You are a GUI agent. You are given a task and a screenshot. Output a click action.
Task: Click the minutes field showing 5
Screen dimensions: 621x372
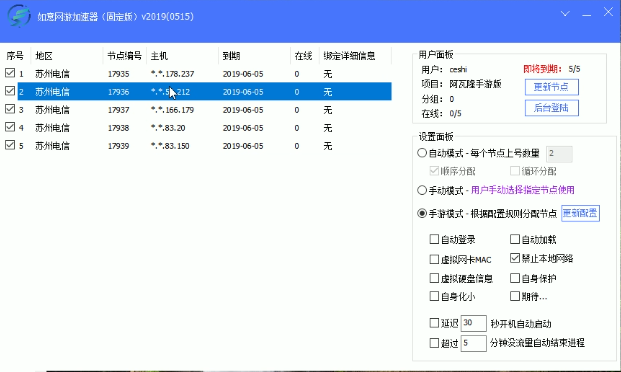click(x=474, y=343)
